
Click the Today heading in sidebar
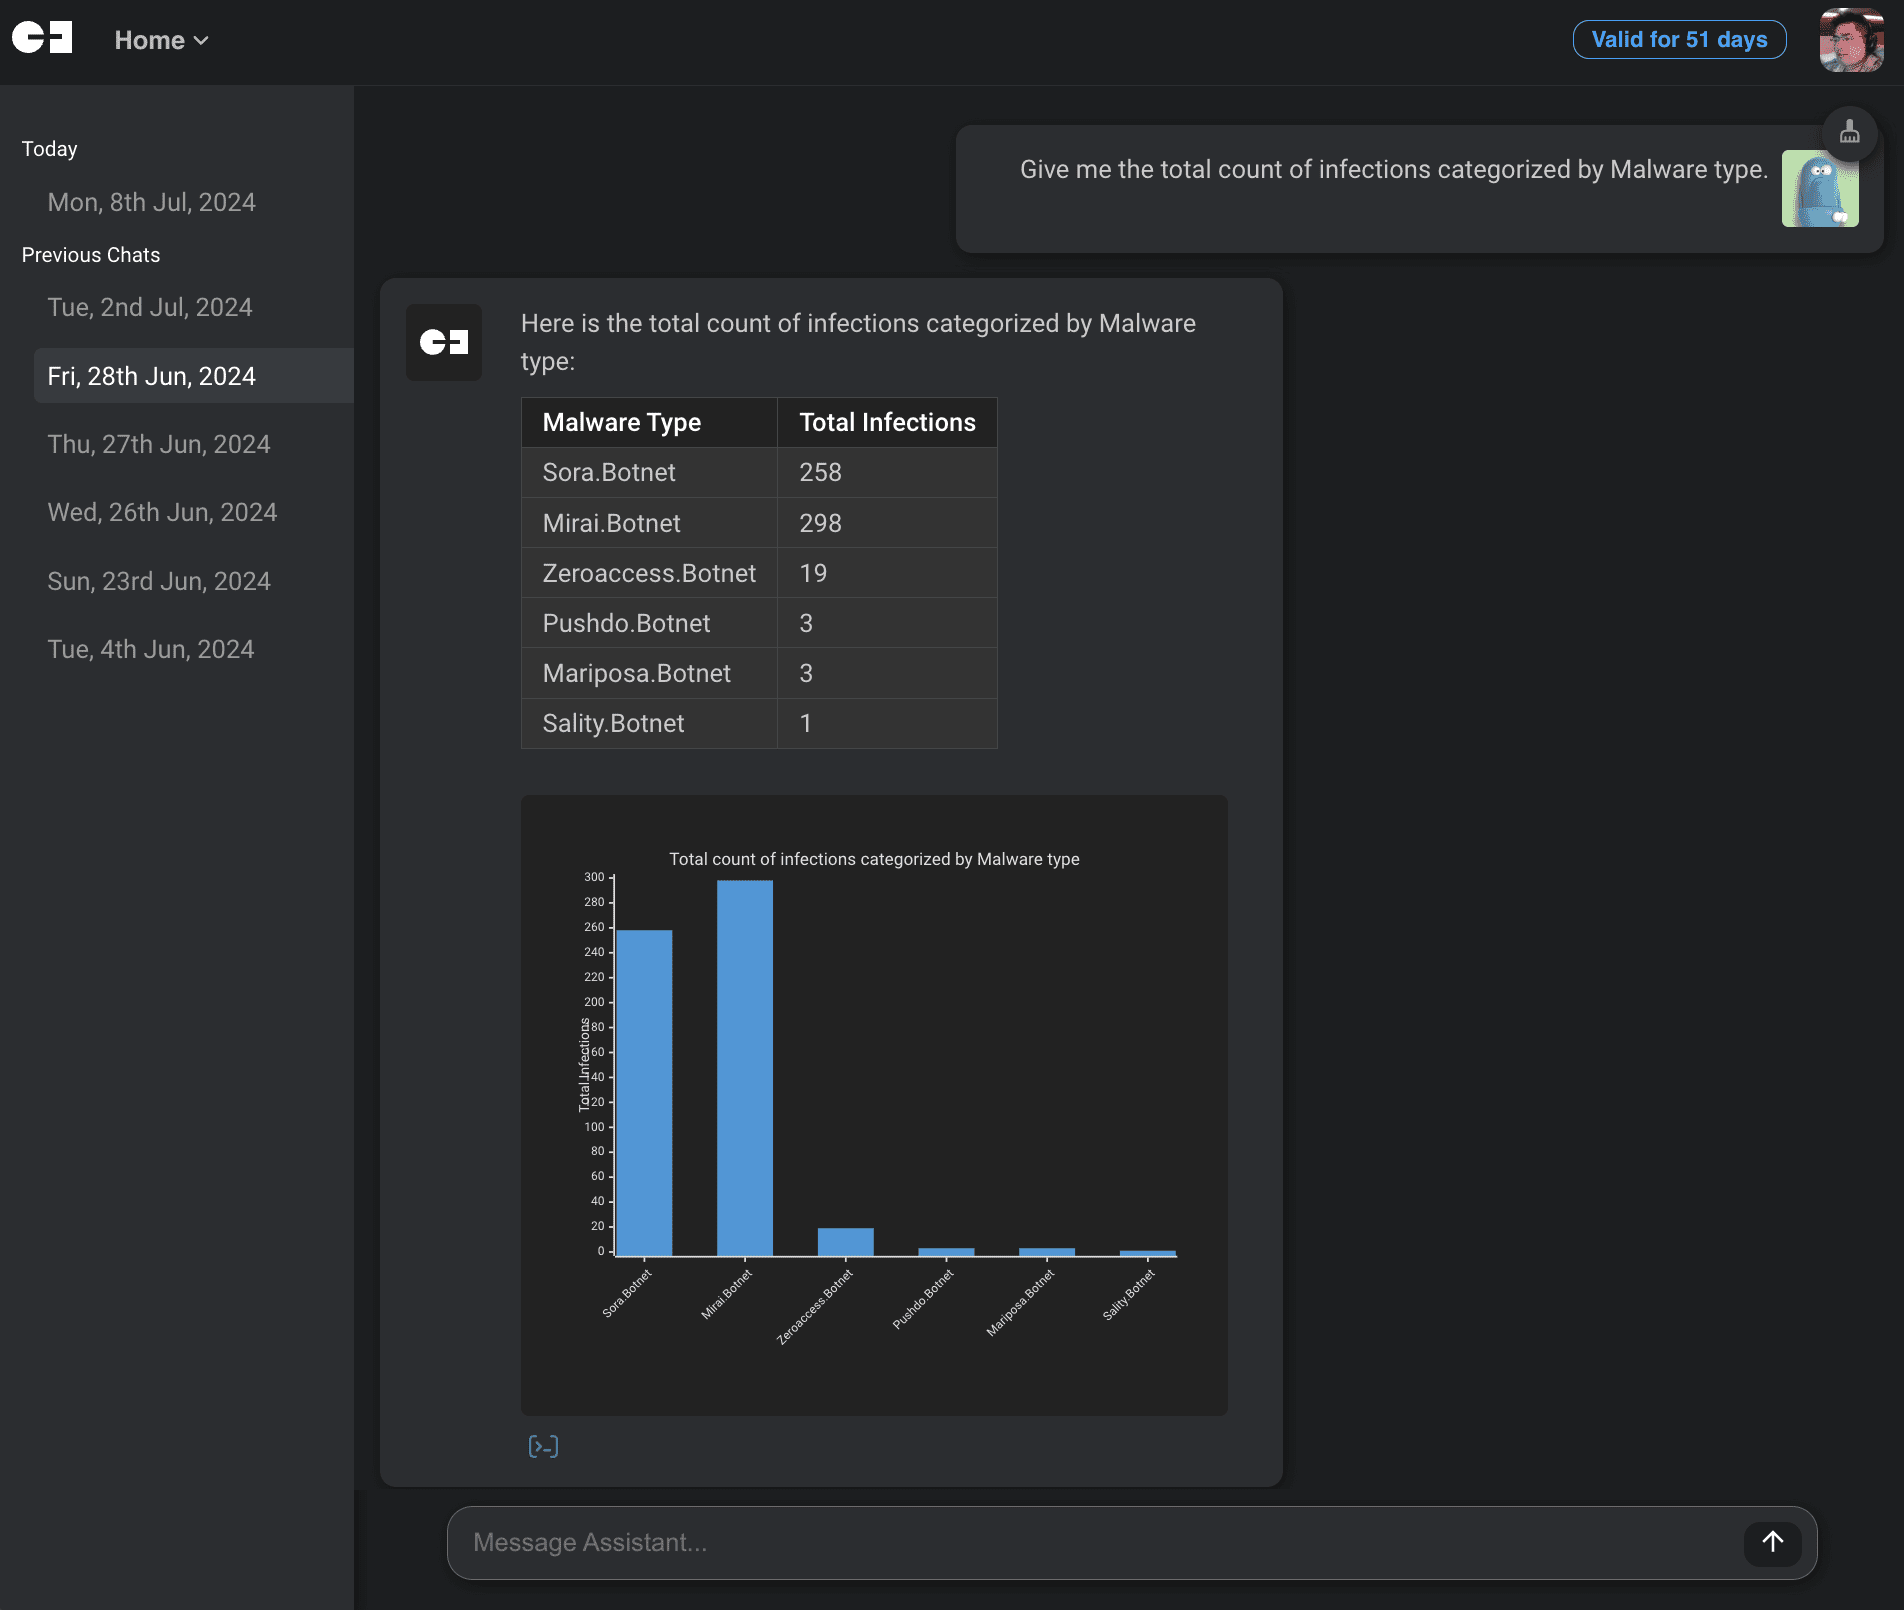point(49,149)
